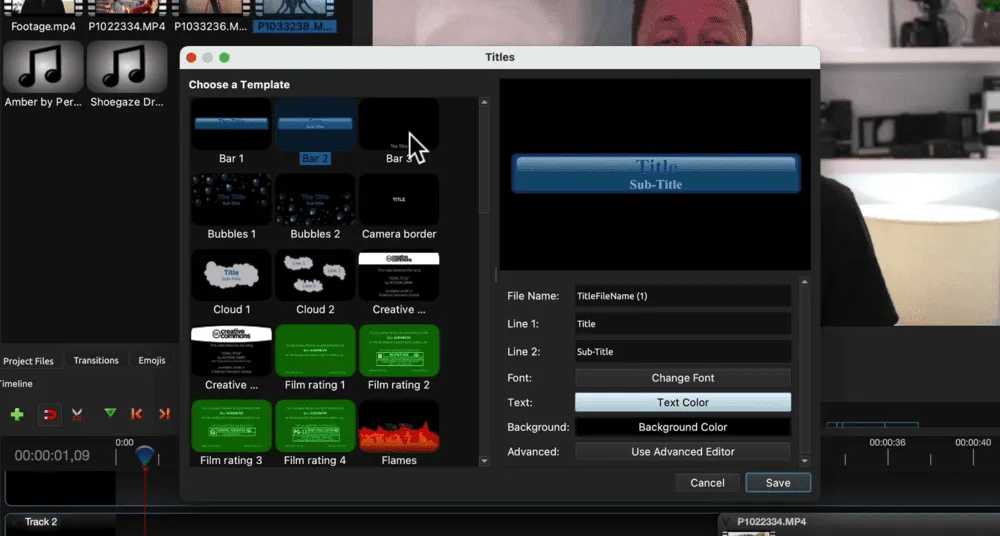This screenshot has height=536, width=1000.
Task: Select the Amber music file icon
Action: click(43, 67)
